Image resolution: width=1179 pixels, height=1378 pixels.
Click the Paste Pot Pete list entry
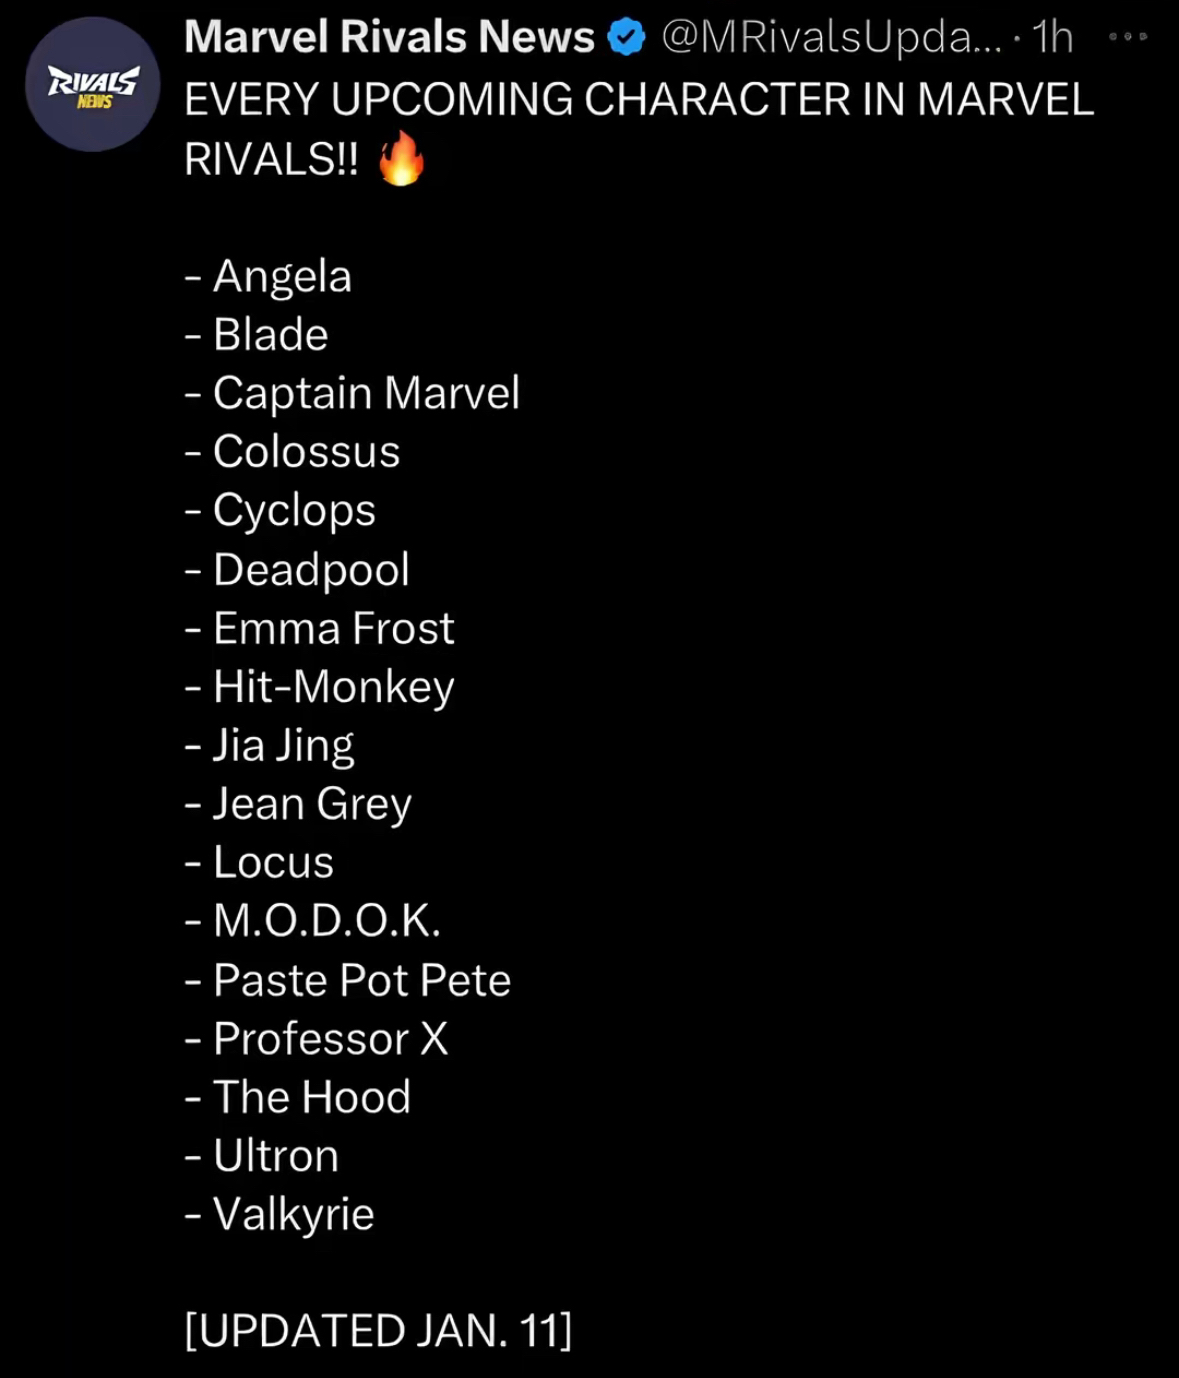pos(361,980)
